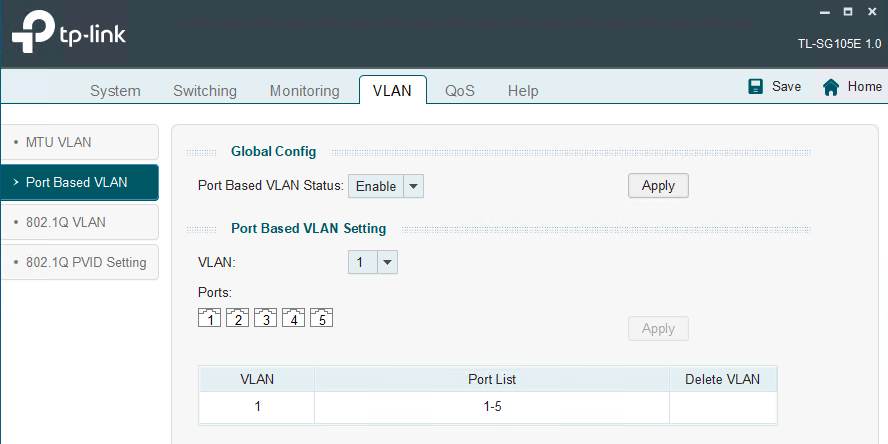This screenshot has width=888, height=444.
Task: Click the Home house icon
Action: point(830,87)
